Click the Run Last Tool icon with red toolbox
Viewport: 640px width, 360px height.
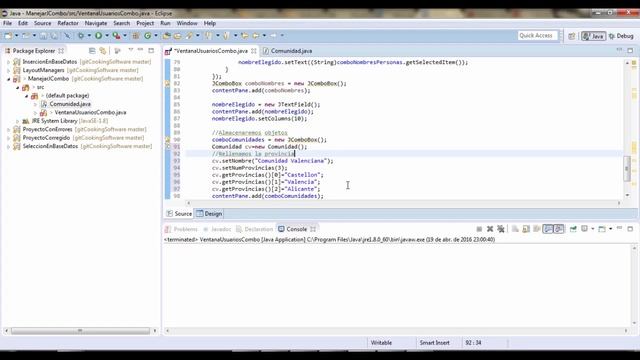(x=116, y=36)
